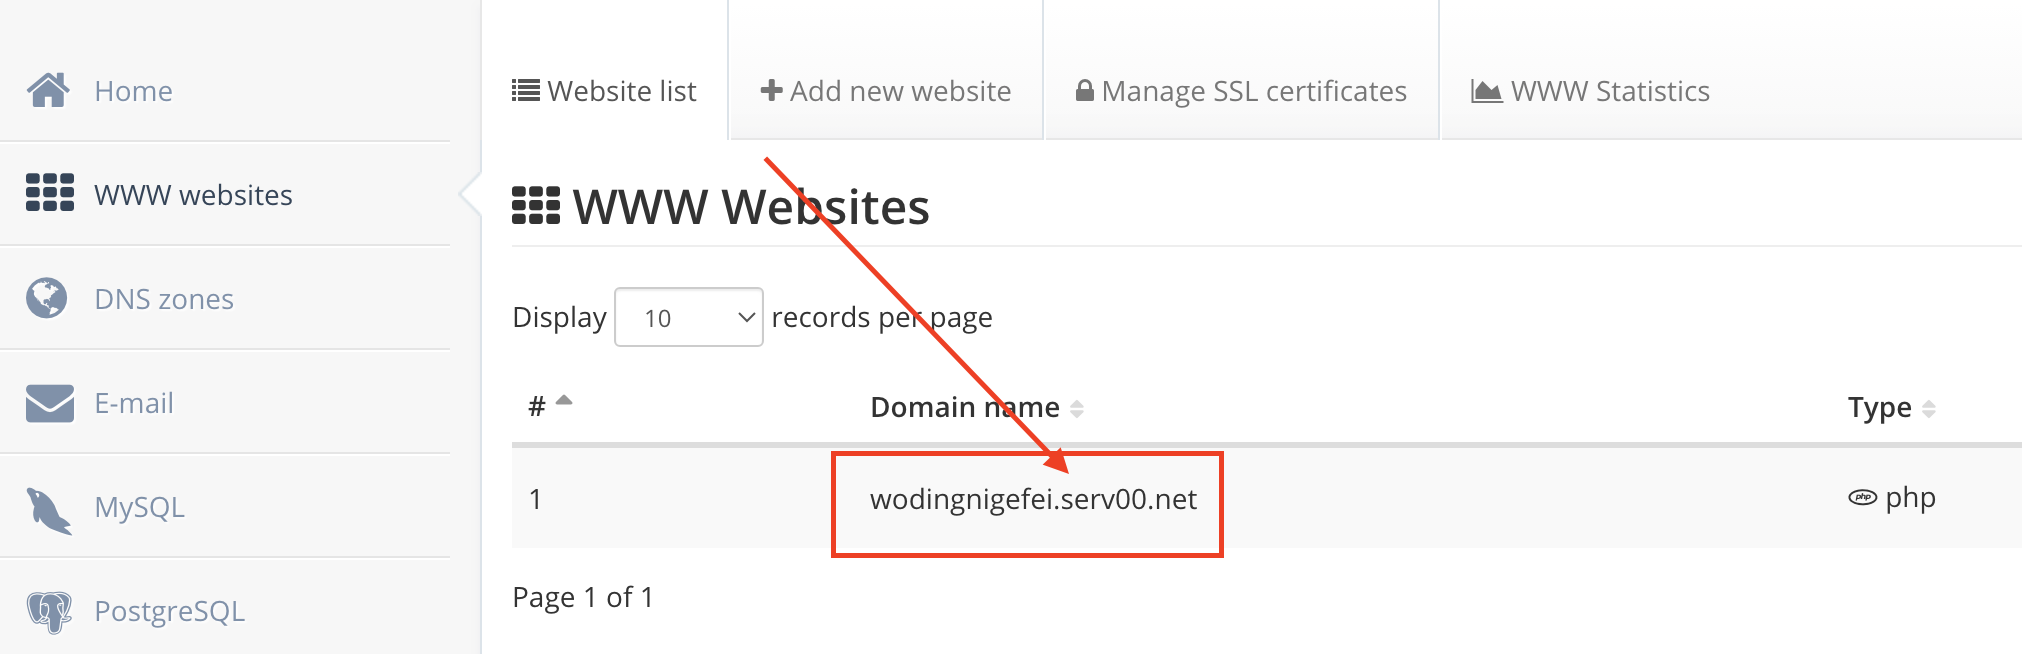Click the E-mail envelope icon
Screen dimensions: 2022x654
[x=50, y=403]
